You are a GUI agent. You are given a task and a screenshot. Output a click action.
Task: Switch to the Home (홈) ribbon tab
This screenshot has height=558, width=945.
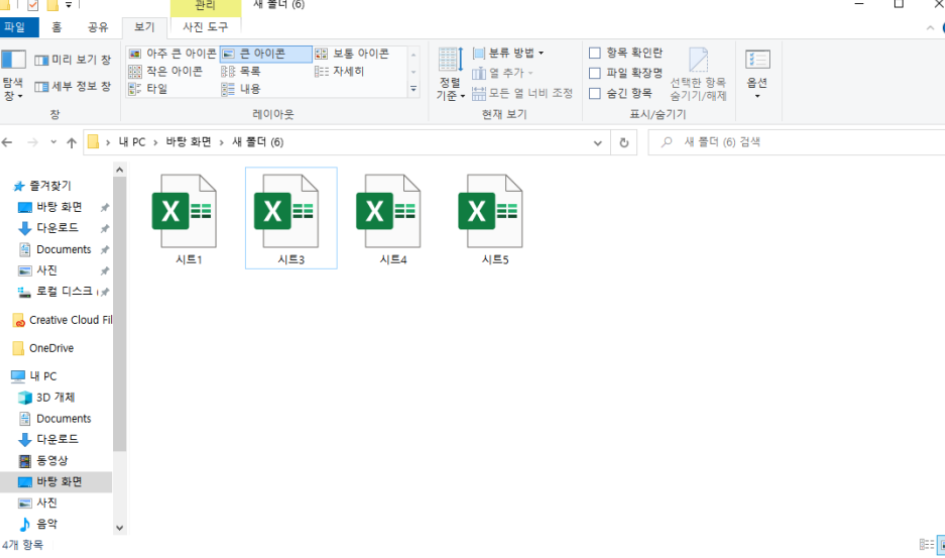coord(56,27)
